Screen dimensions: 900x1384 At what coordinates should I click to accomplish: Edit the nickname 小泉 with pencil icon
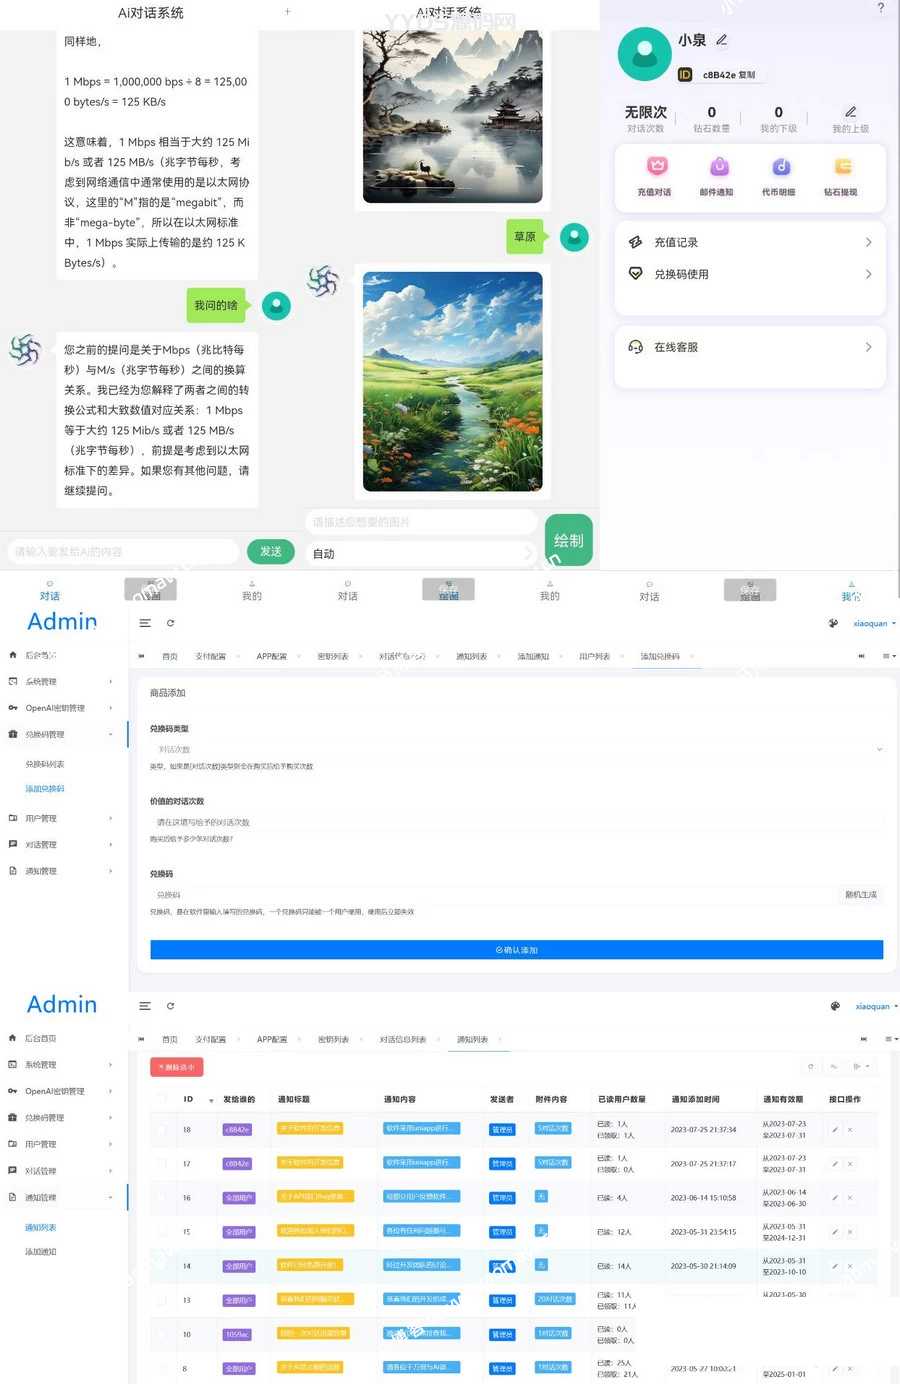[x=721, y=40]
